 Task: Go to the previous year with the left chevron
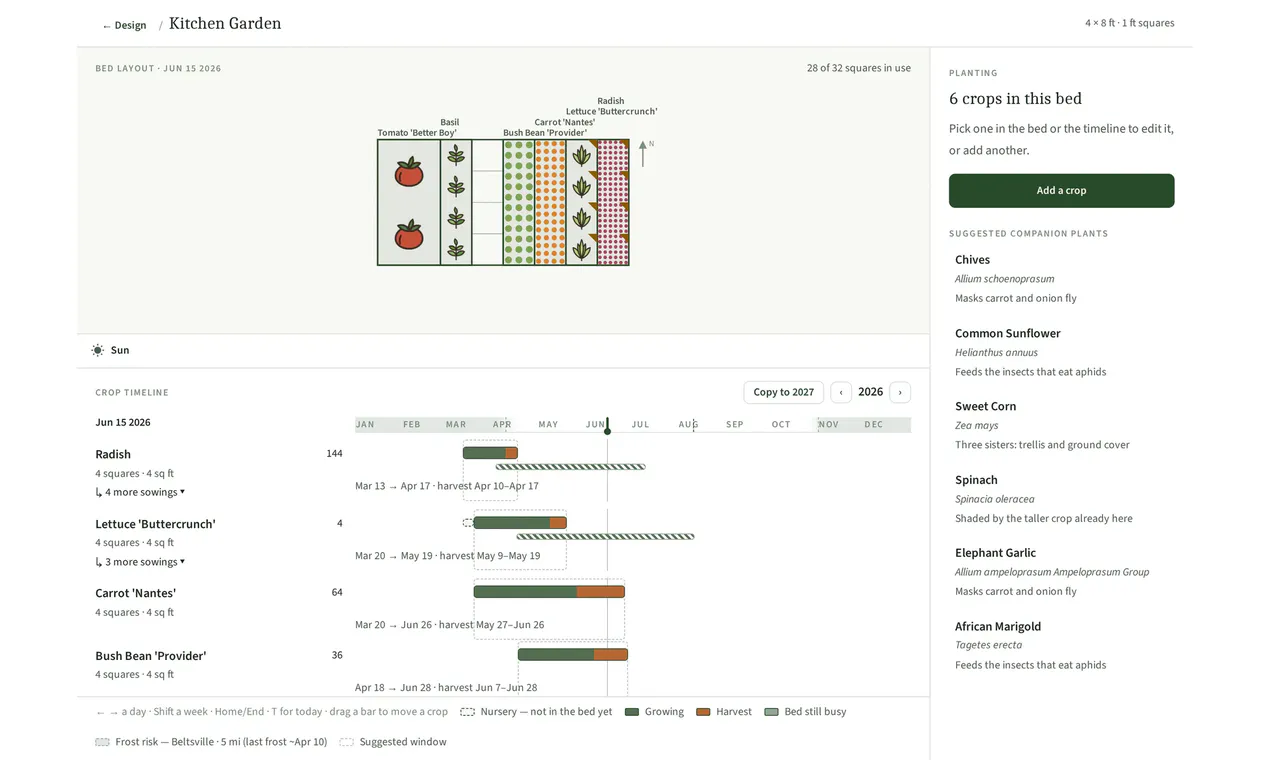point(841,392)
